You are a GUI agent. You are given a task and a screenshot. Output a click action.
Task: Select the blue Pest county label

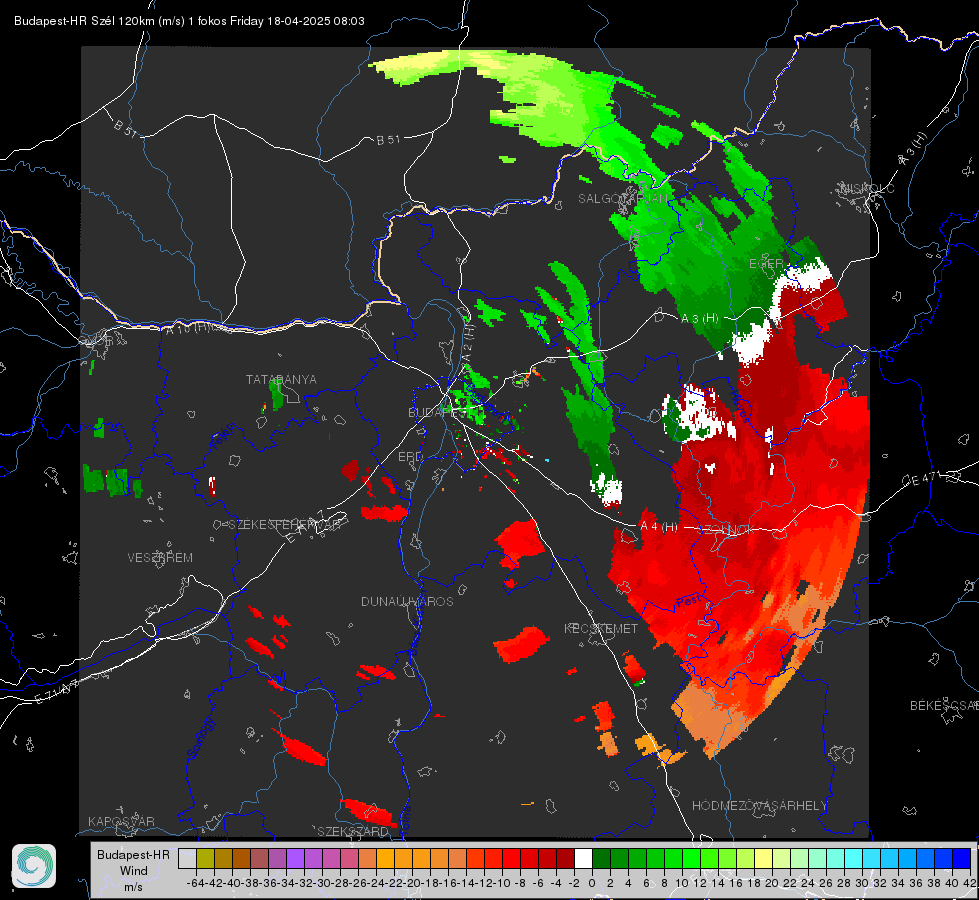click(687, 601)
